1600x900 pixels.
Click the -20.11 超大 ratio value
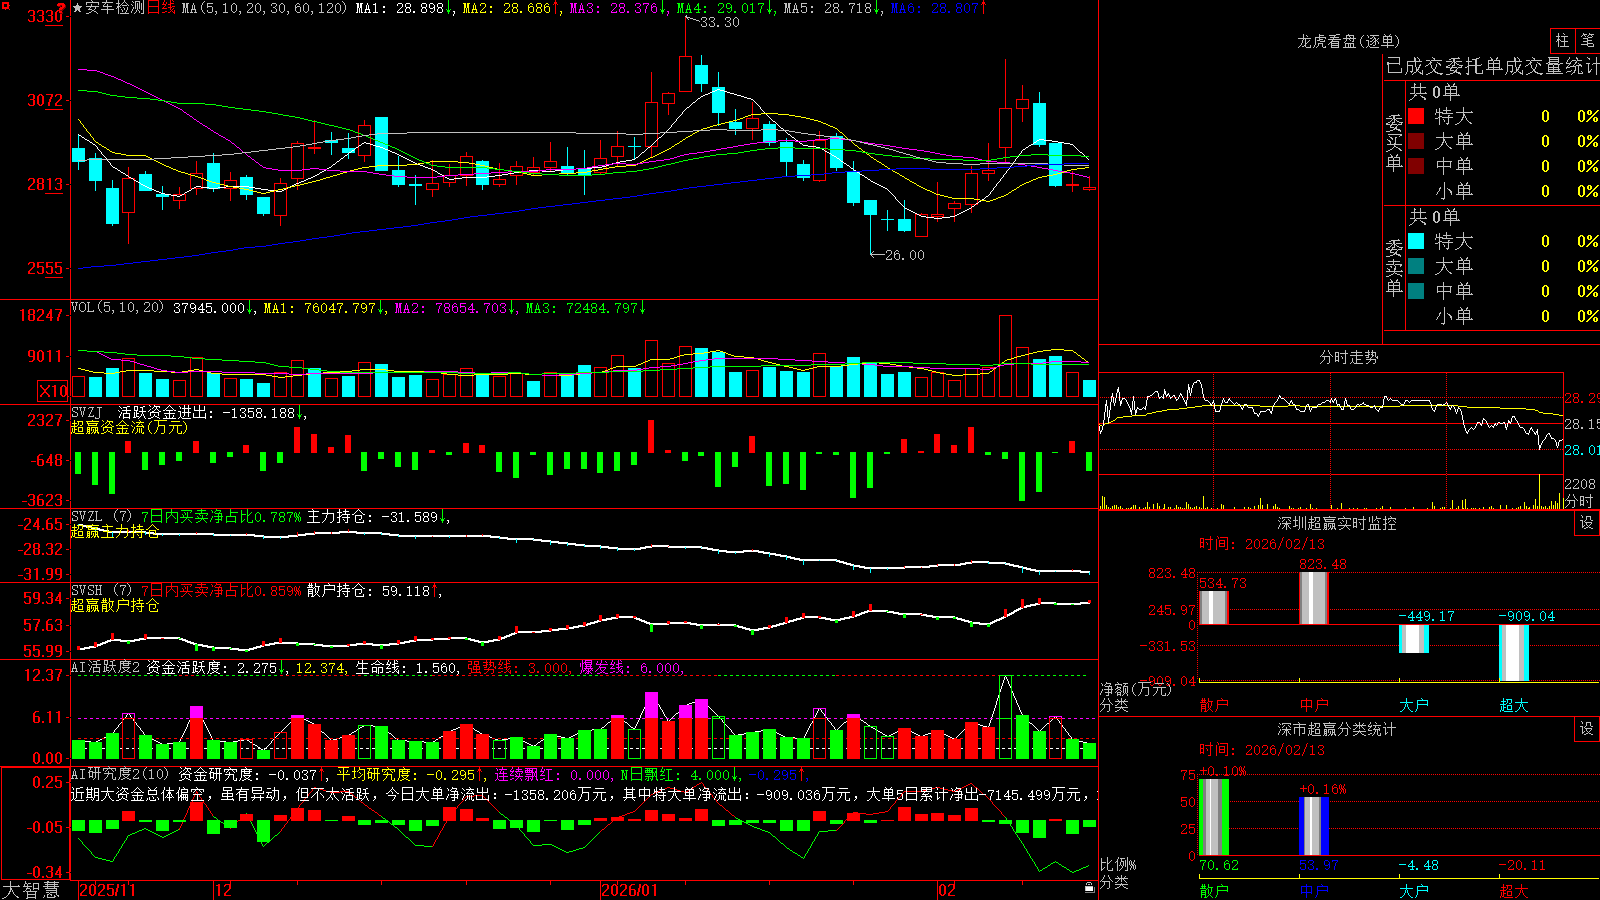1523,865
